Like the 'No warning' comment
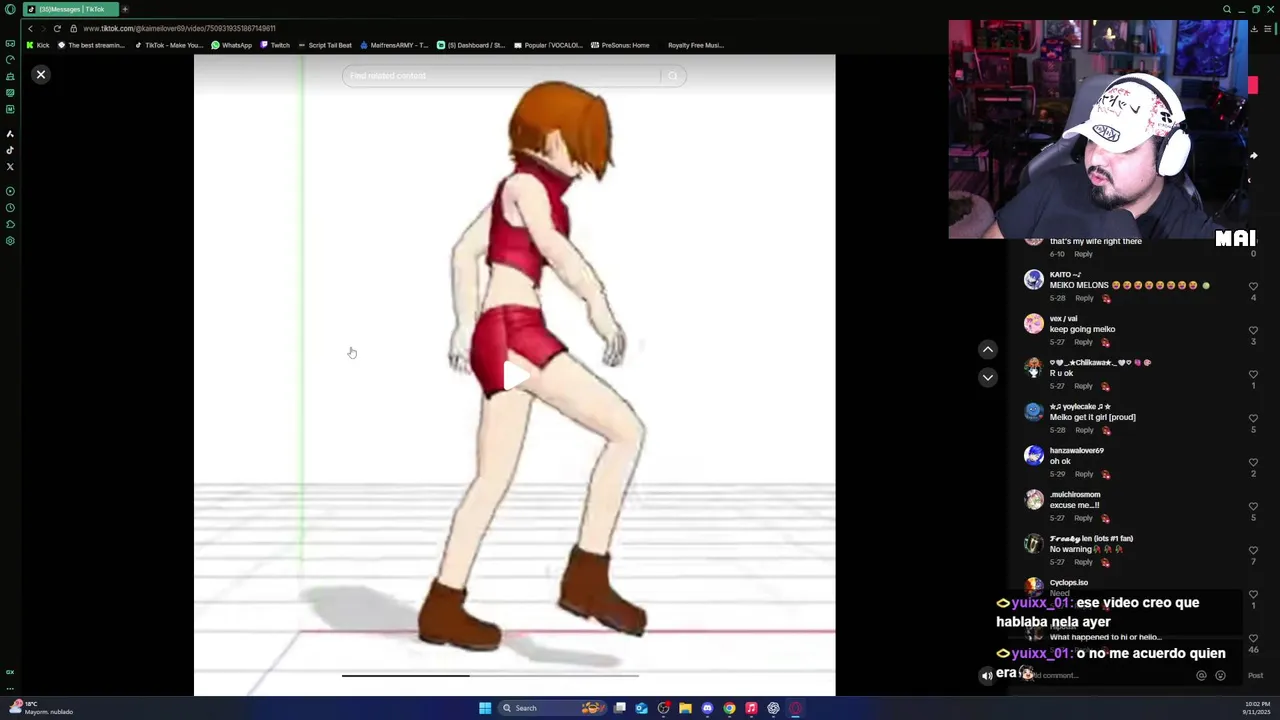 [1253, 551]
